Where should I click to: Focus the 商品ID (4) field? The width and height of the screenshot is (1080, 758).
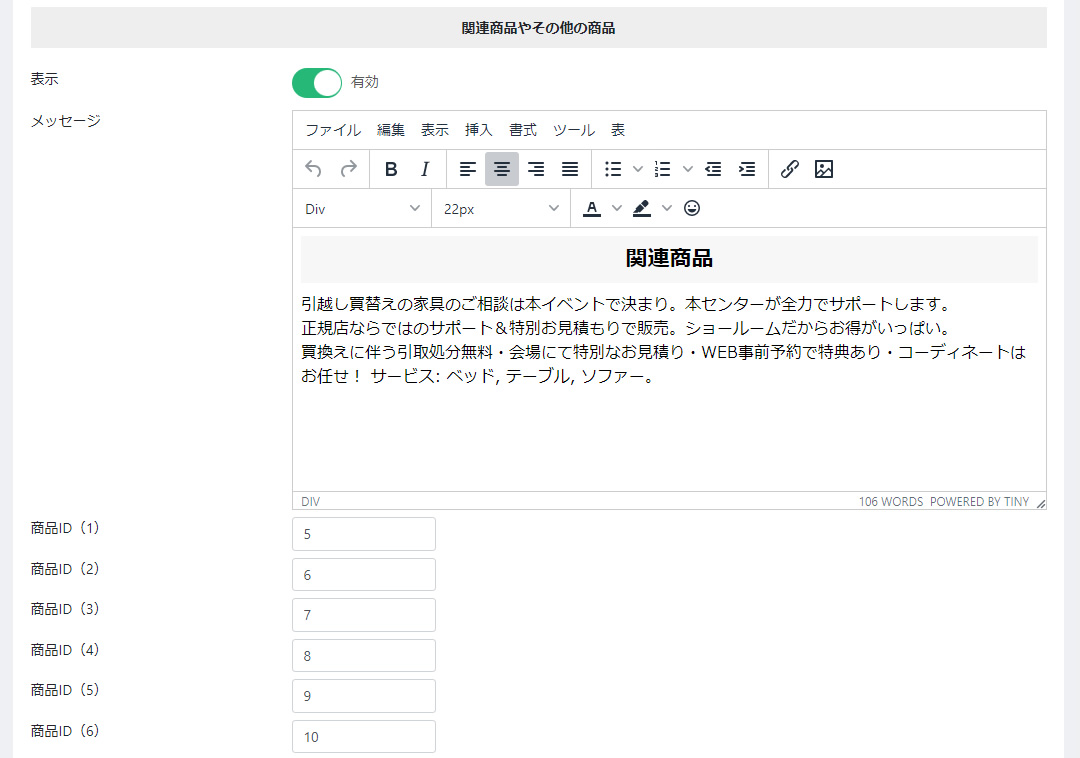[x=364, y=655]
